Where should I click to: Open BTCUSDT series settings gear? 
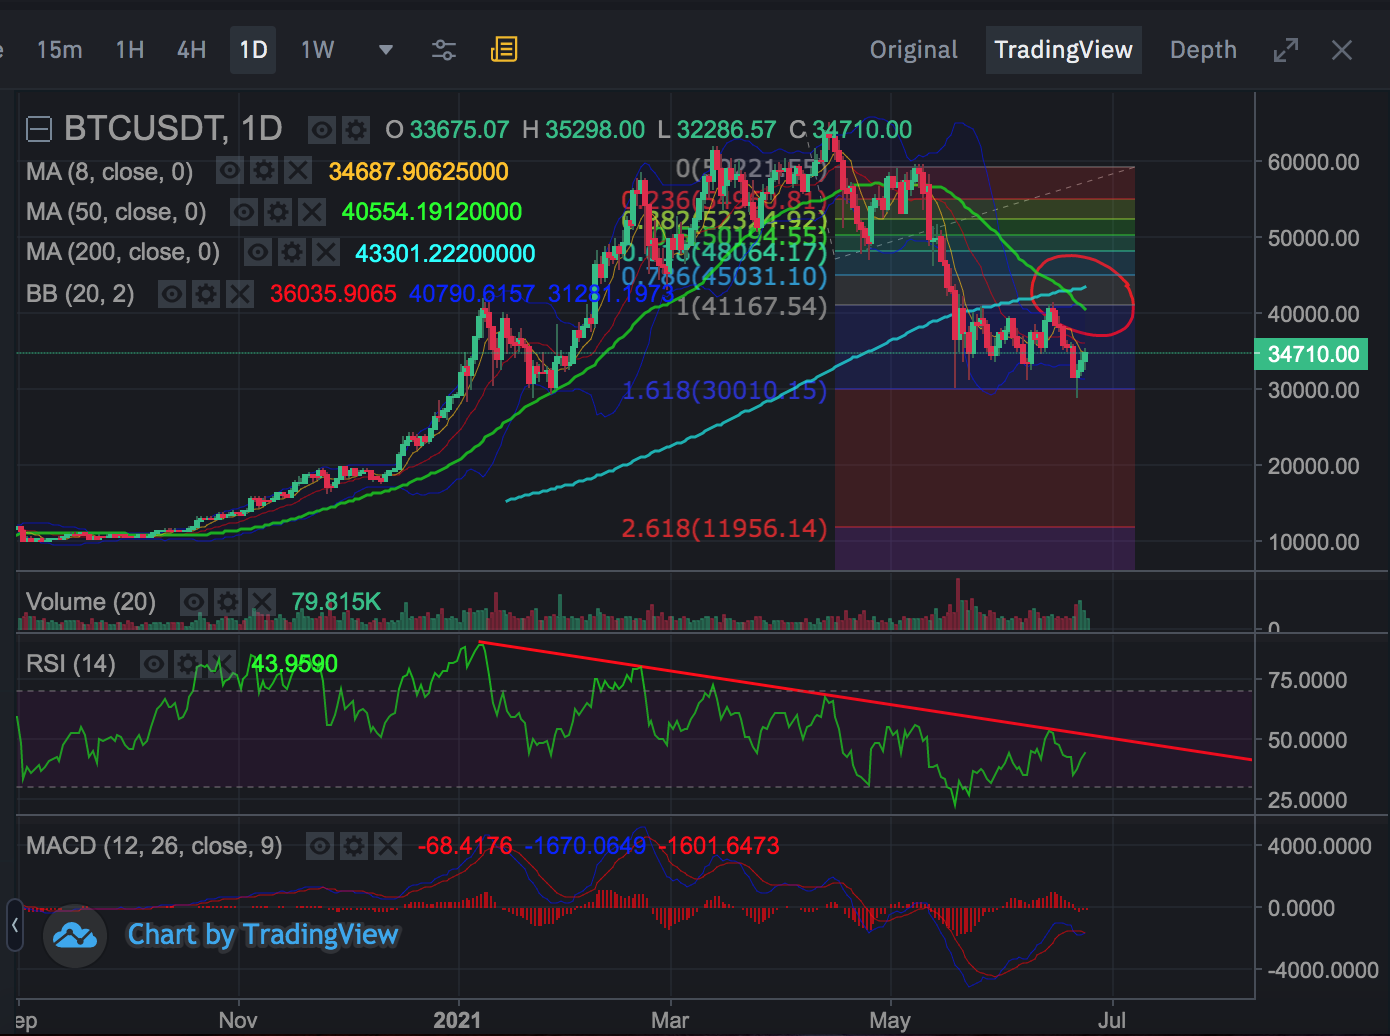(356, 130)
